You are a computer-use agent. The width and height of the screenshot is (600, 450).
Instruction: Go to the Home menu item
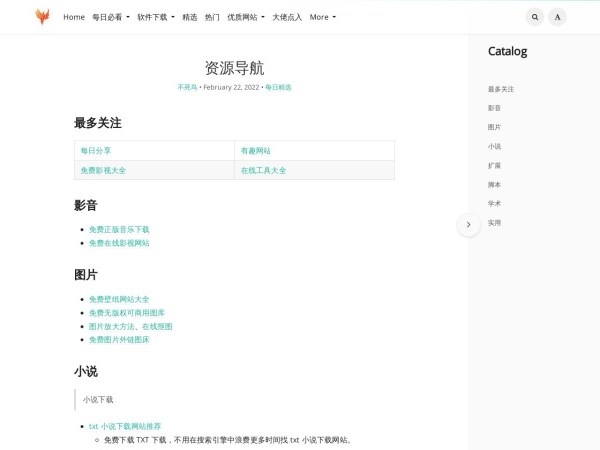74,17
